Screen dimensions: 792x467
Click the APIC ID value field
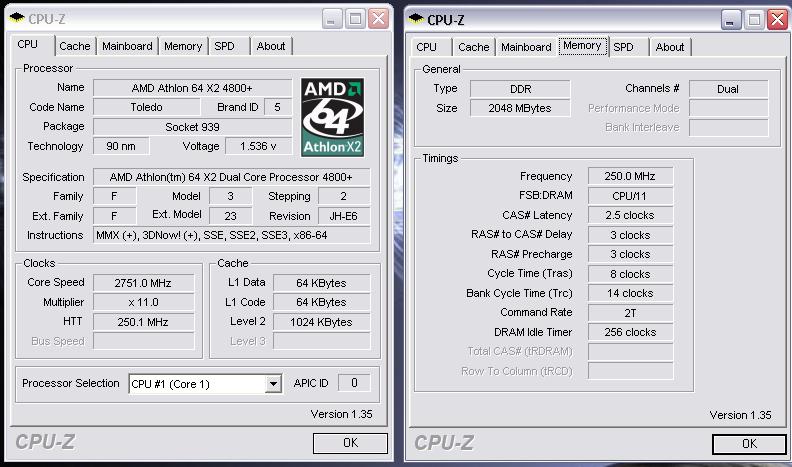354,383
